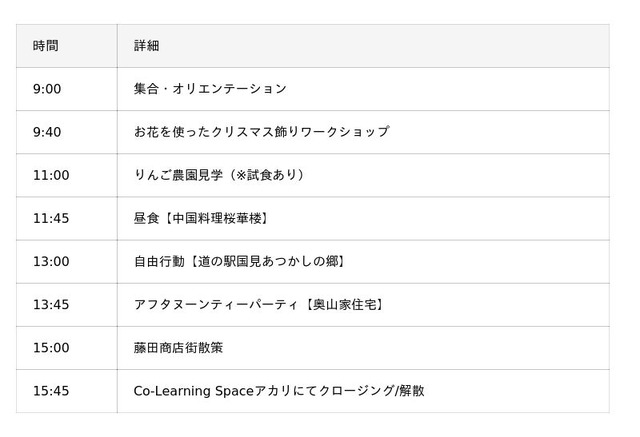Select the 15:45 time cell
Screen dimensions: 640x437
click(x=51, y=390)
